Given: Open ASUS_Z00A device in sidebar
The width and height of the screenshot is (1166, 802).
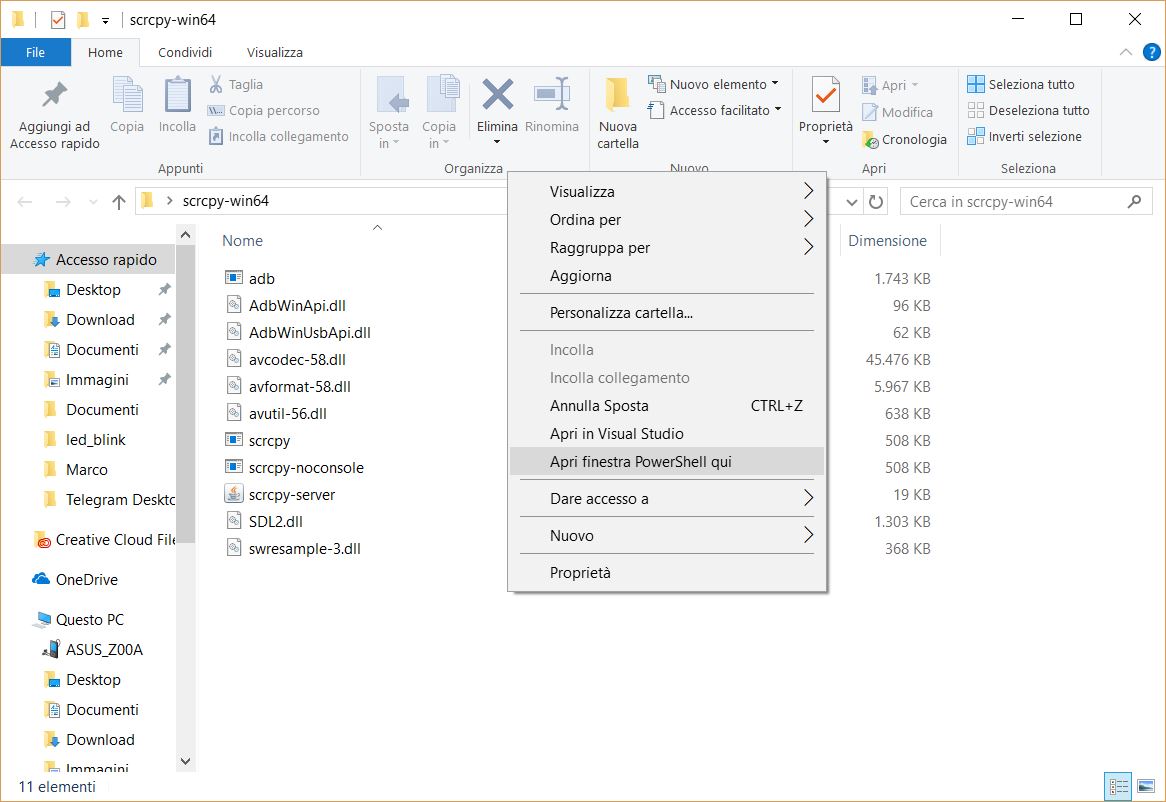Looking at the screenshot, I should click(x=92, y=650).
